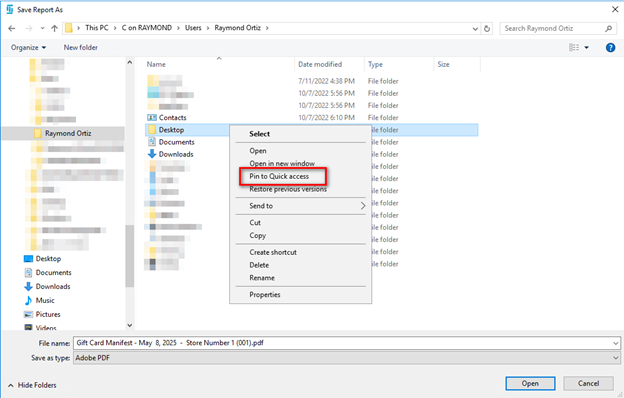
Task: Select the Contacts folder
Action: coord(172,117)
